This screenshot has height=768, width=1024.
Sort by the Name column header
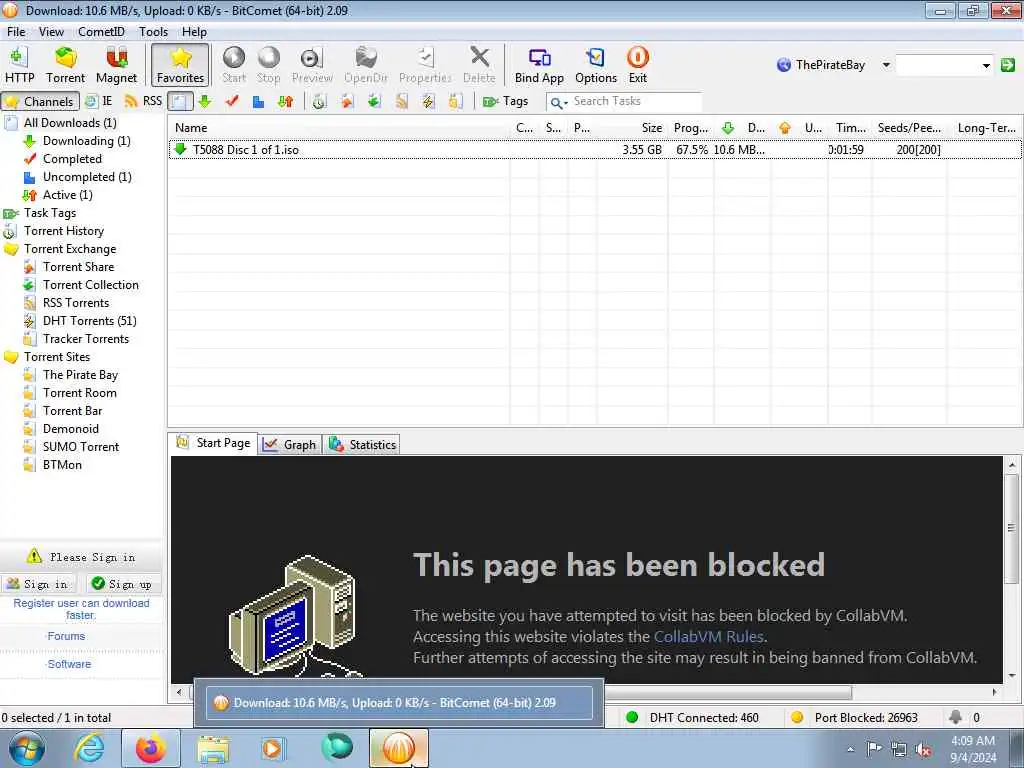point(339,128)
